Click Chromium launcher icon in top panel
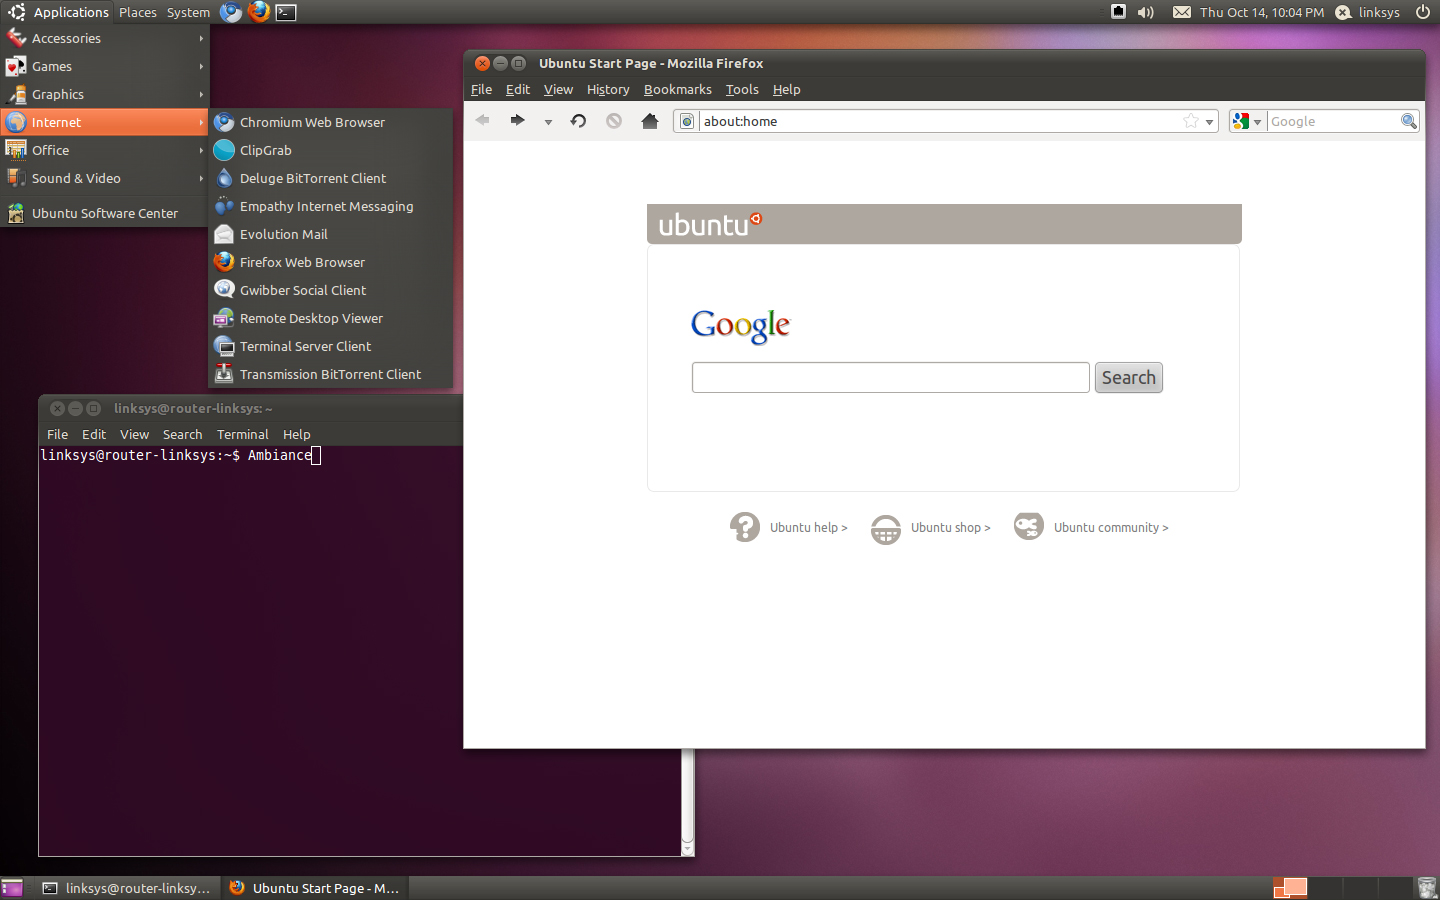1440x900 pixels. tap(231, 12)
